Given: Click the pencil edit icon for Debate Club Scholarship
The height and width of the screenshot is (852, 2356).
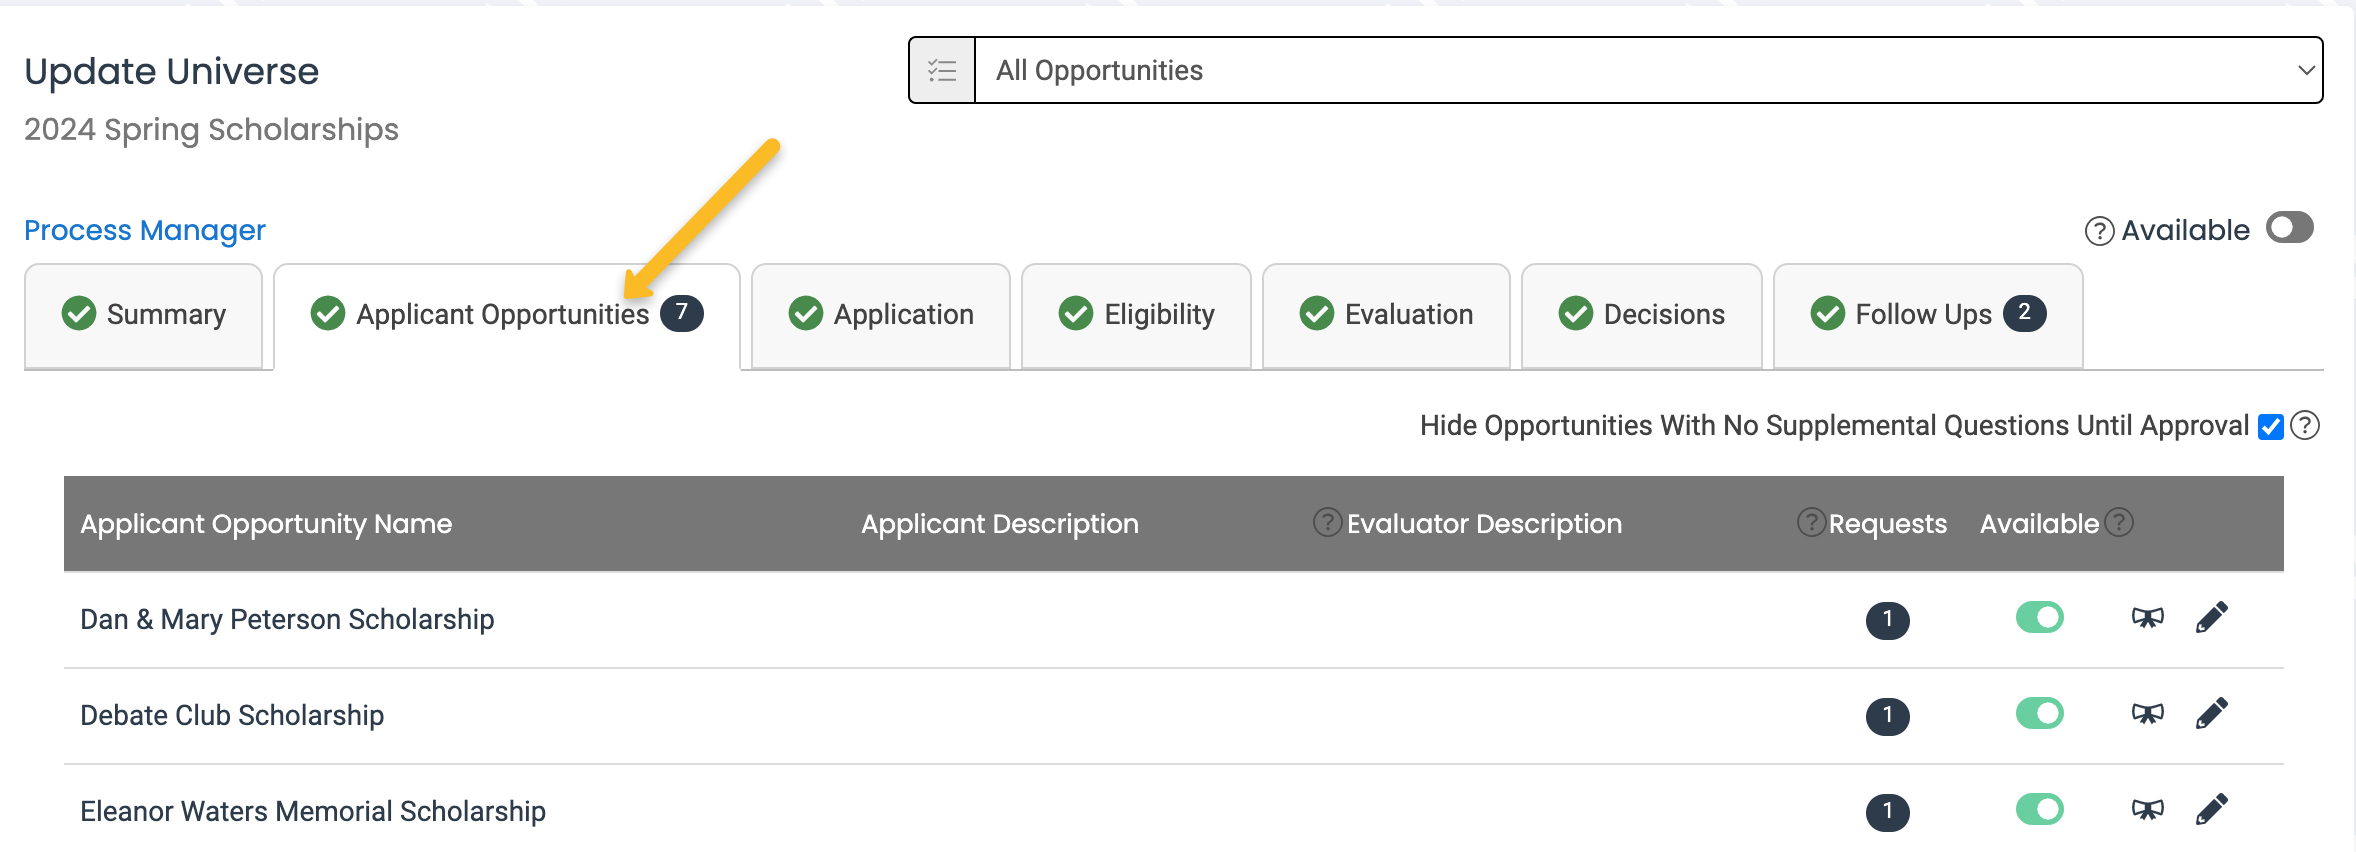Looking at the screenshot, I should [x=2212, y=712].
